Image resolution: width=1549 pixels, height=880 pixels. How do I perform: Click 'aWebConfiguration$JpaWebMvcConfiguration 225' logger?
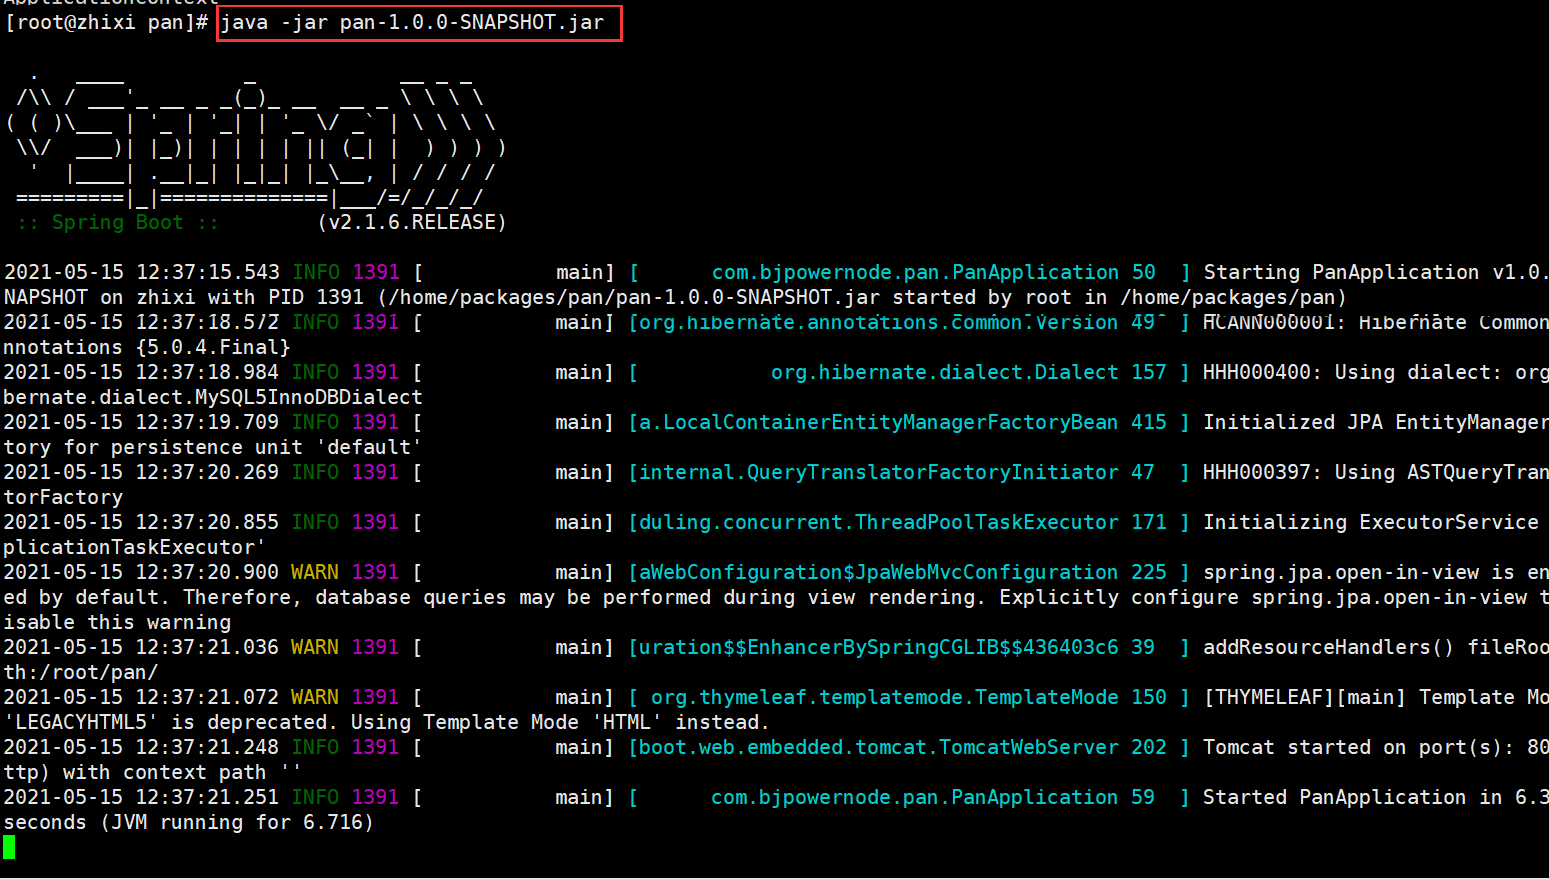coord(903,572)
